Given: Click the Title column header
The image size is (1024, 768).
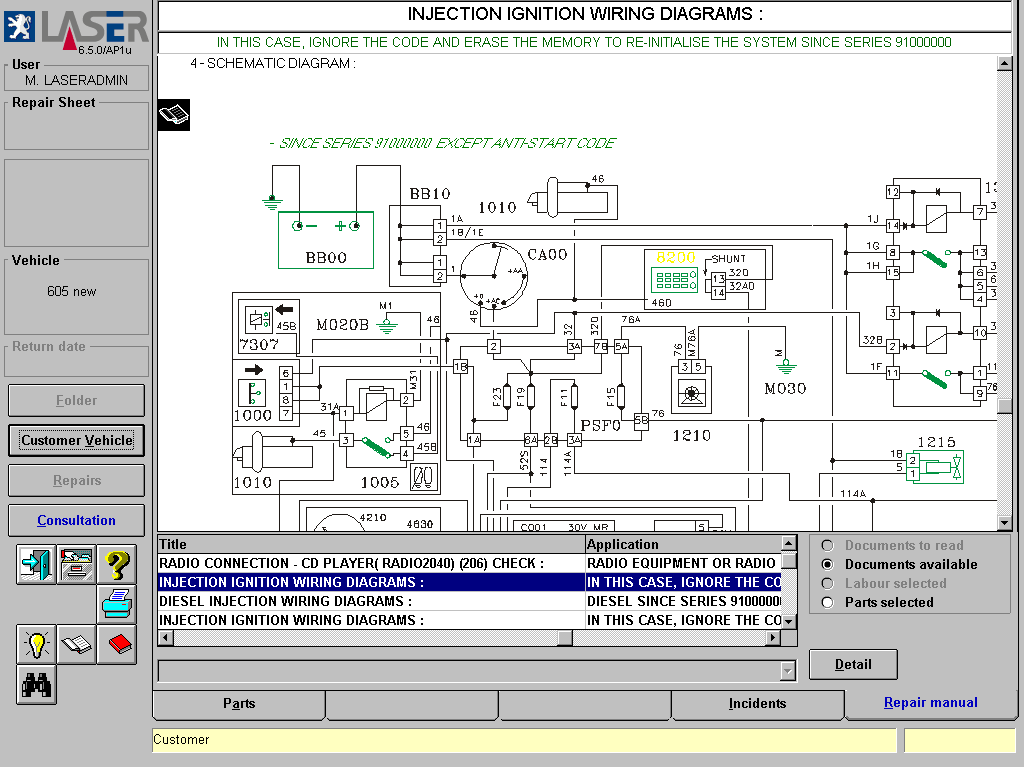Looking at the screenshot, I should (x=371, y=544).
